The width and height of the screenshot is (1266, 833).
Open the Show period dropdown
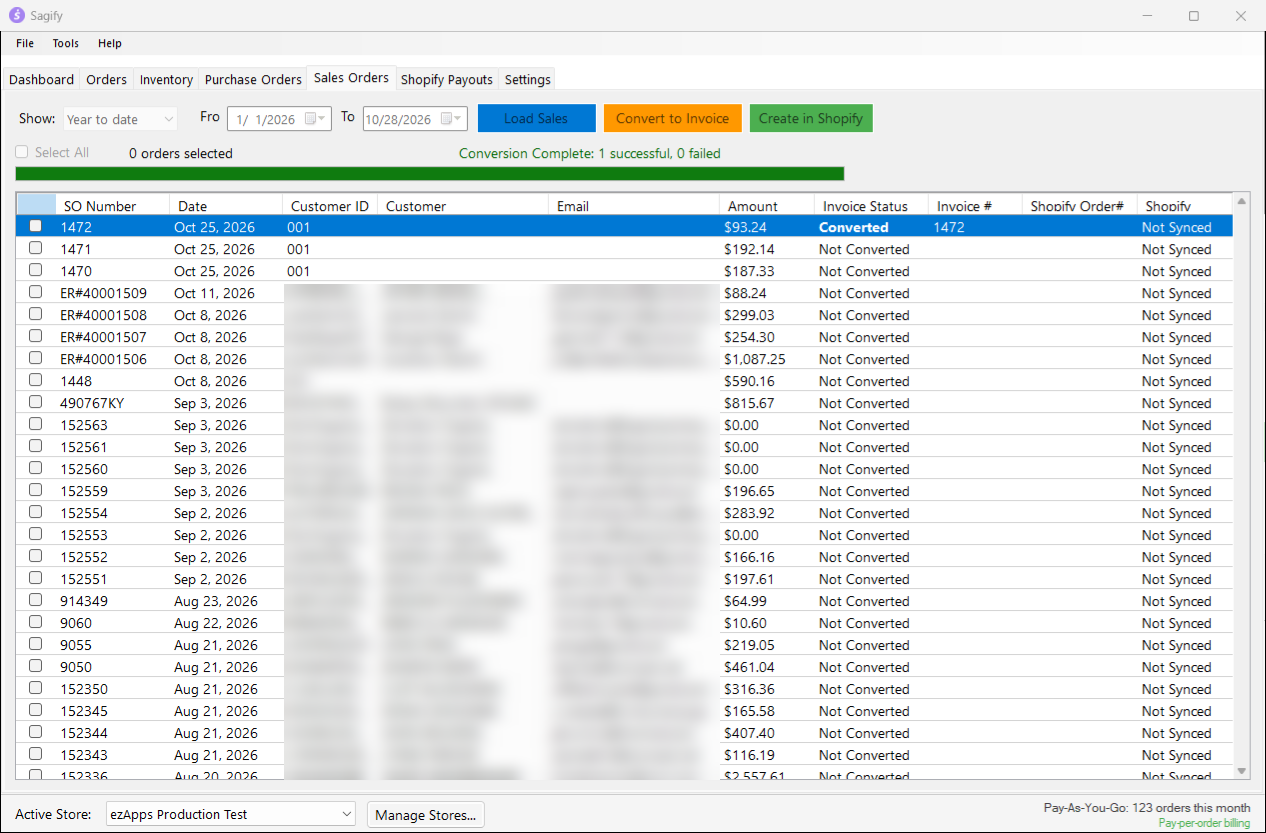coord(120,119)
